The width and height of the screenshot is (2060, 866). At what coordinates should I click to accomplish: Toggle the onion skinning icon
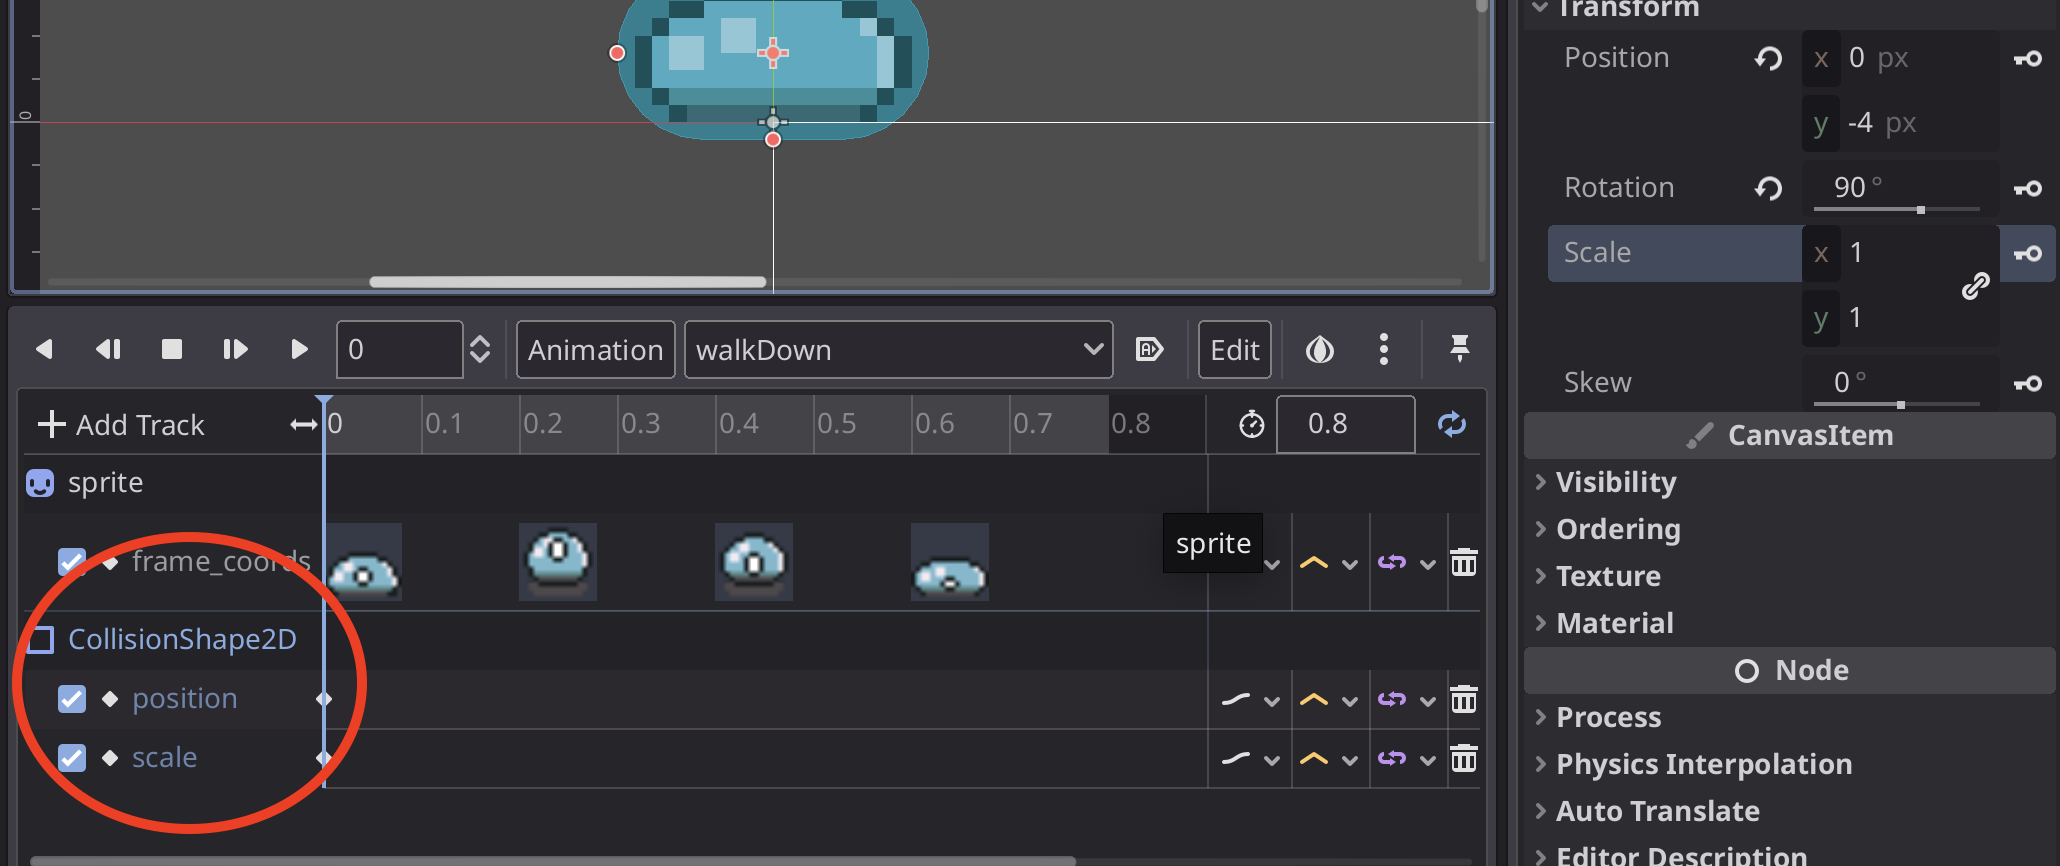[1320, 350]
